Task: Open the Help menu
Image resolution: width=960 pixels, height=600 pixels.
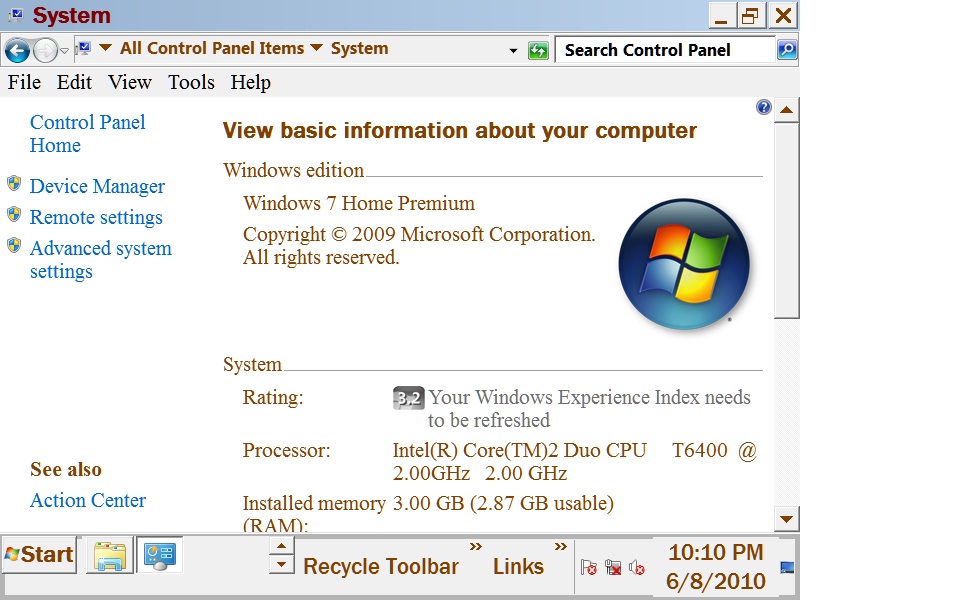Action: [x=250, y=82]
